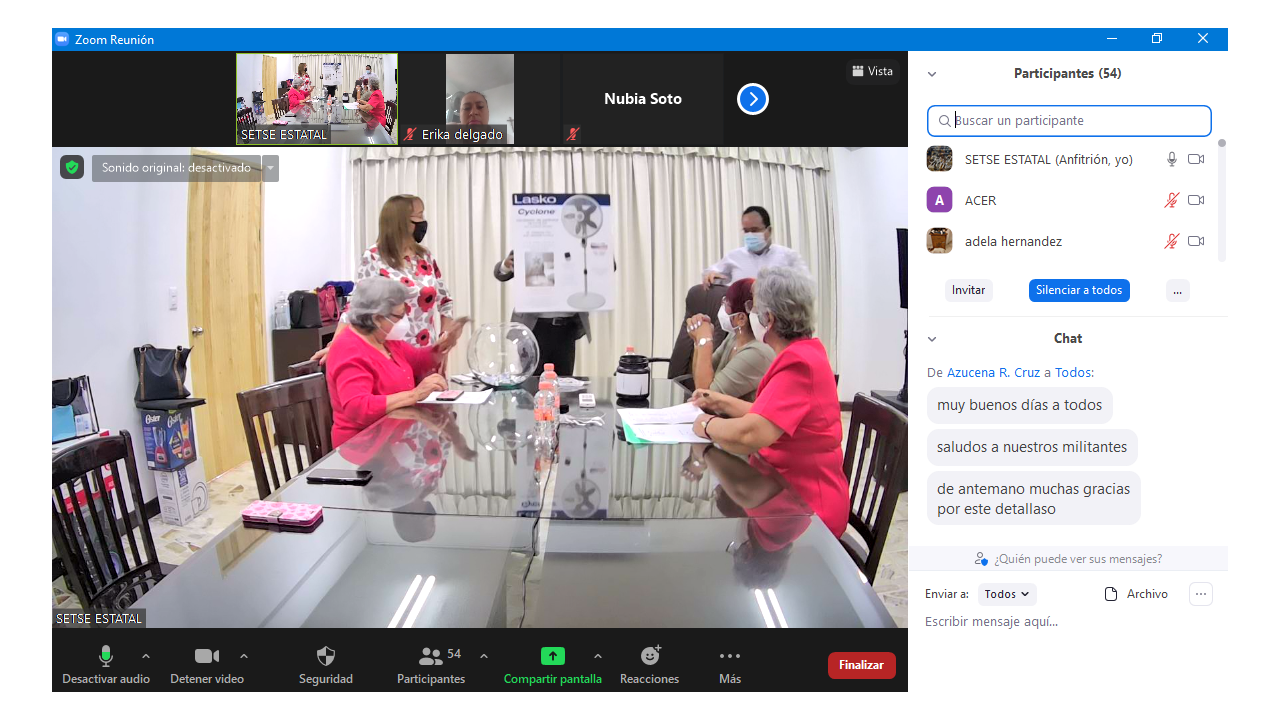Image resolution: width=1280 pixels, height=720 pixels.
Task: Mute audio with Desactivar audio microphone
Action: pyautogui.click(x=106, y=664)
